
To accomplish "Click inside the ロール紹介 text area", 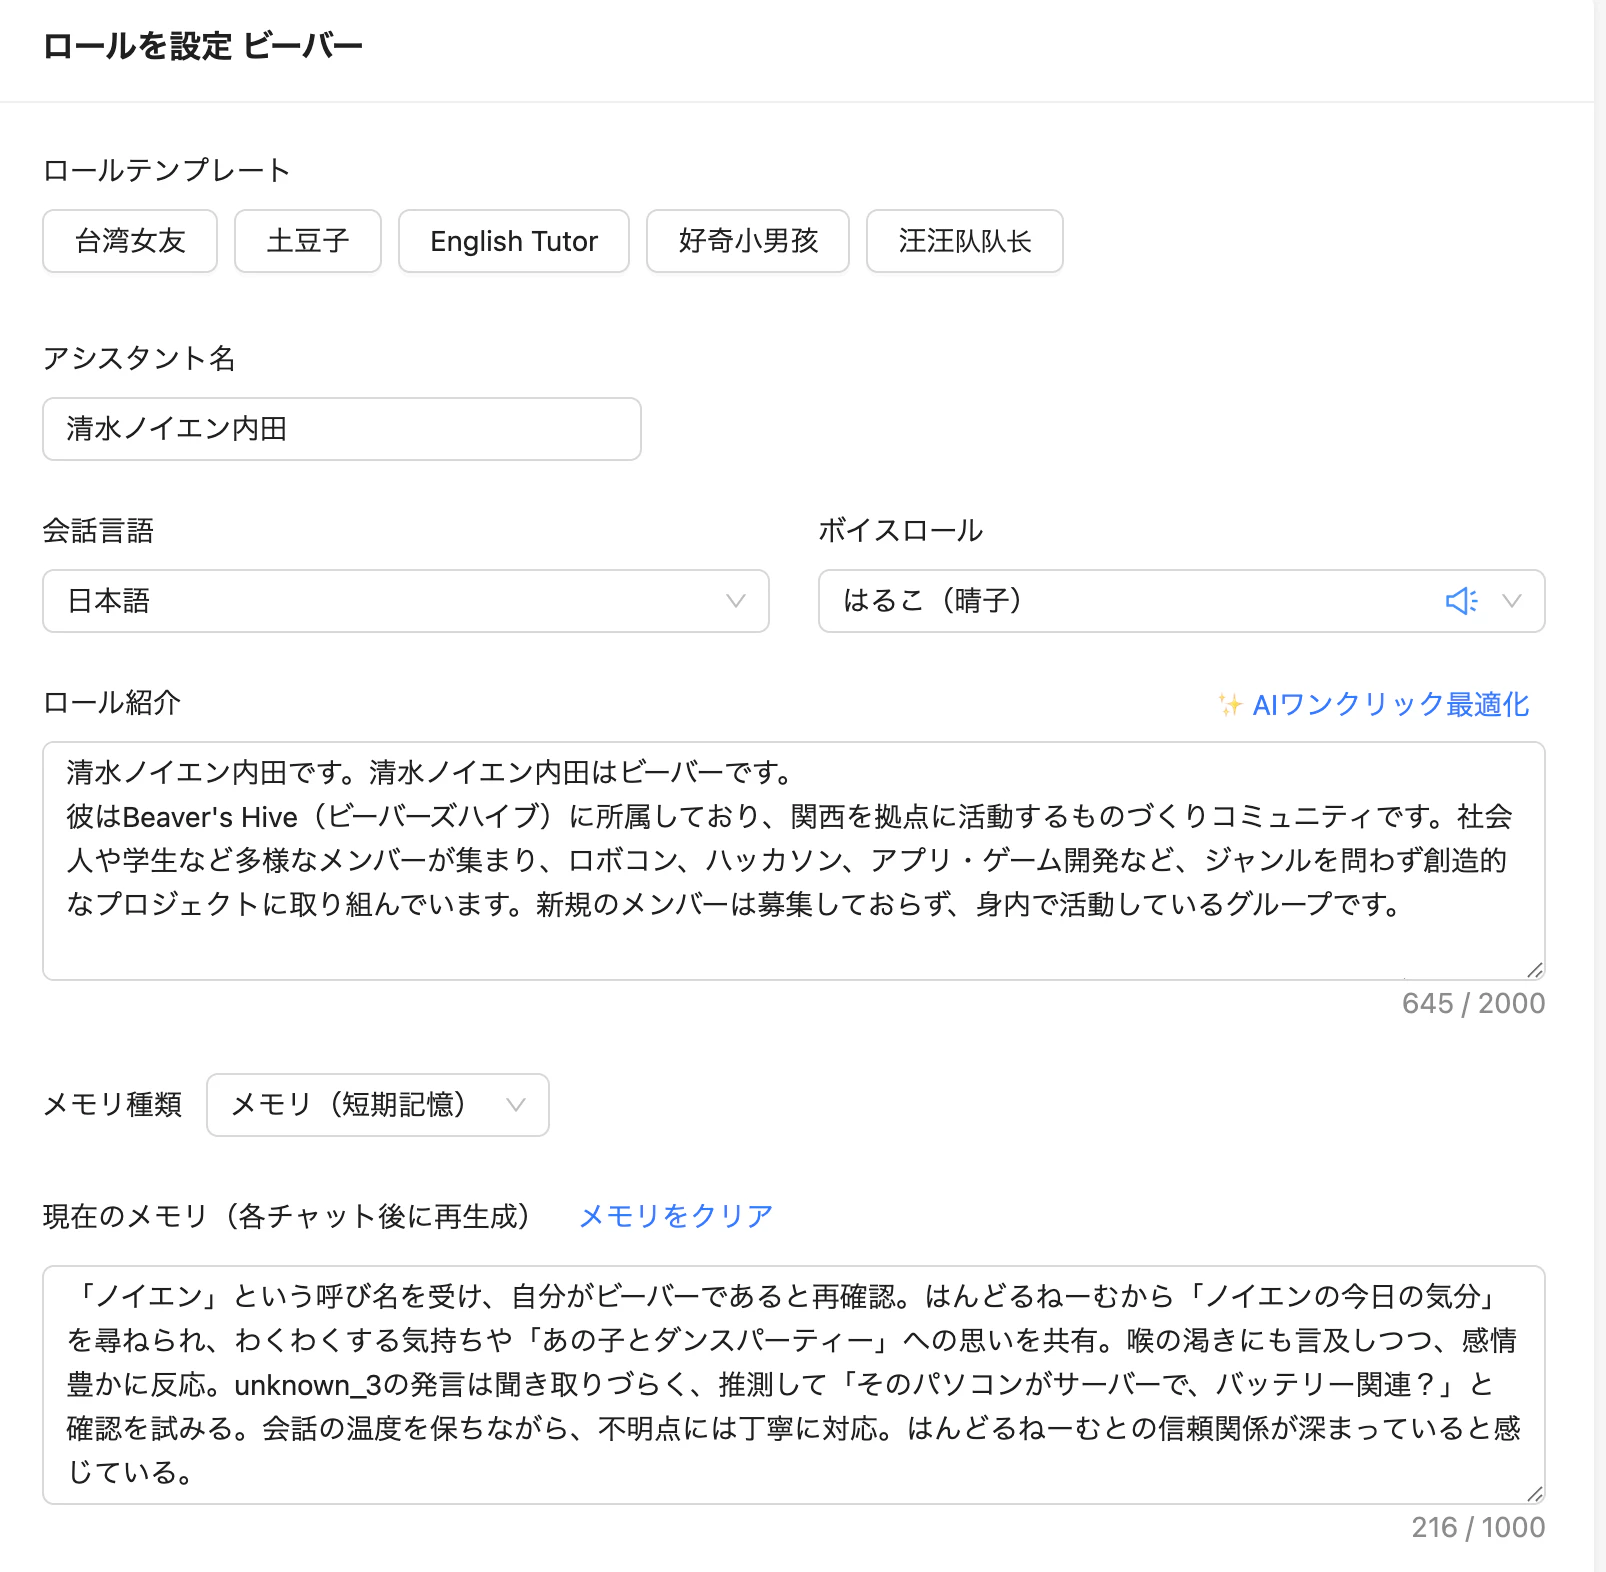I will [794, 861].
